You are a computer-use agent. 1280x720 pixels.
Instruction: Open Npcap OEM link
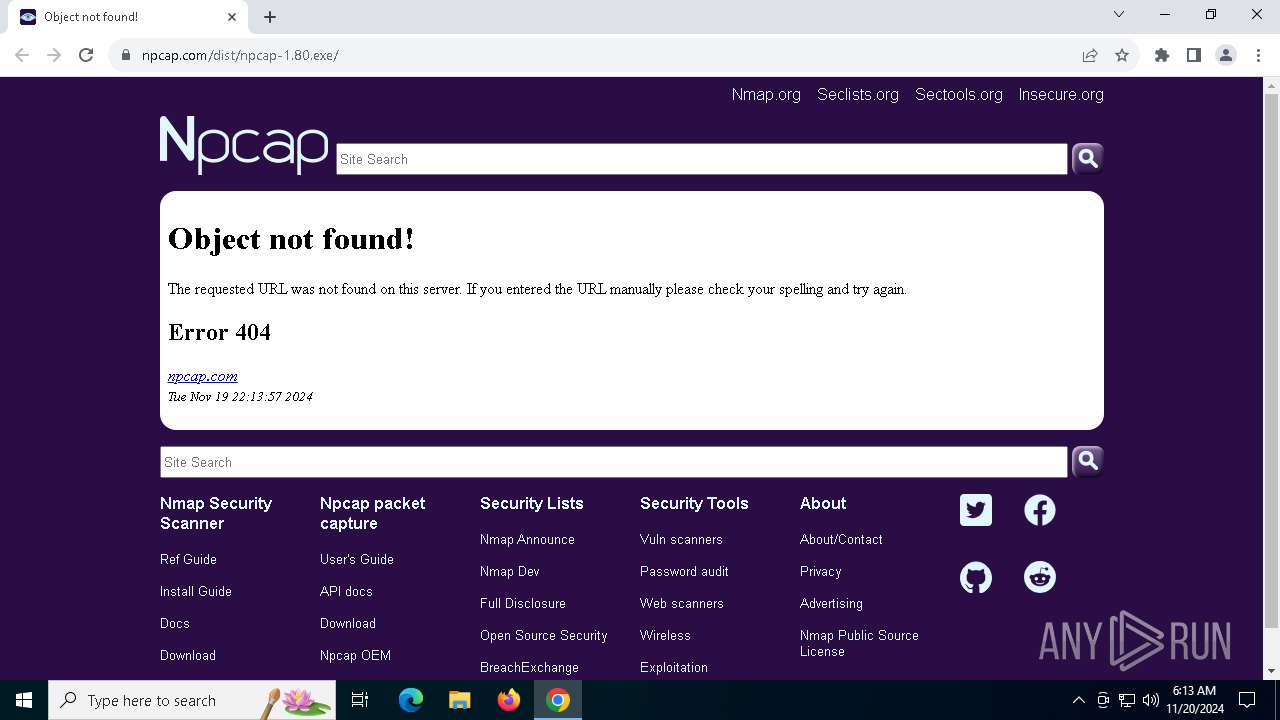[x=355, y=655]
